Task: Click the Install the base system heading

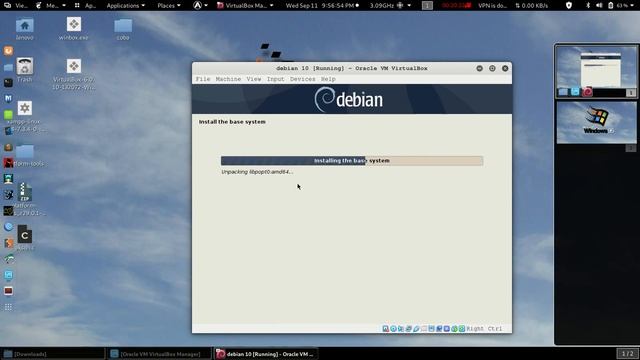Action: point(232,122)
